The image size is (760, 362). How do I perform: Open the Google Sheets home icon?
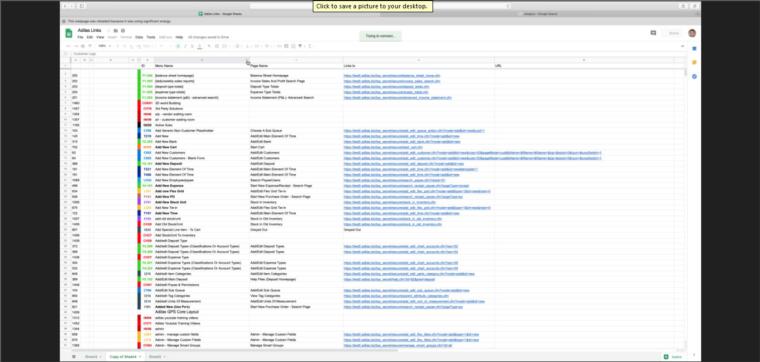[69, 33]
